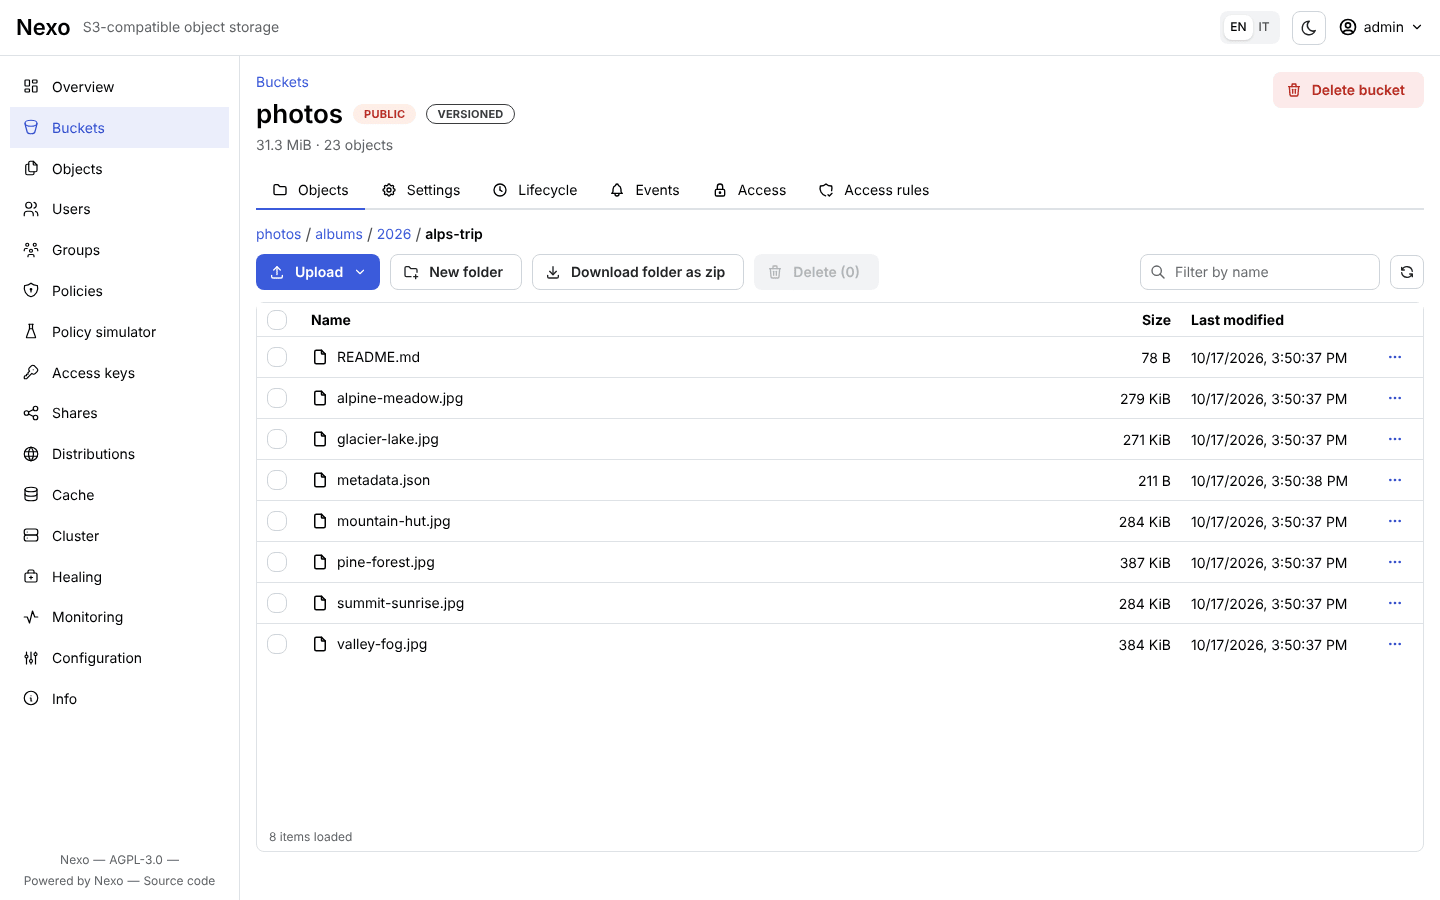
Task: Open Configuration page in sidebar
Action: (119, 658)
